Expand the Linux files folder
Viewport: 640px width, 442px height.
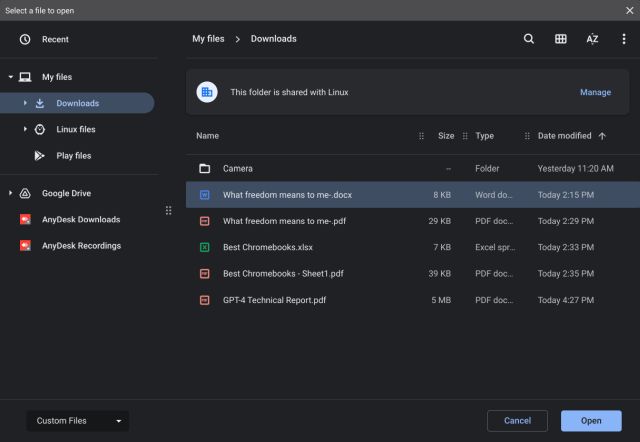click(x=25, y=129)
